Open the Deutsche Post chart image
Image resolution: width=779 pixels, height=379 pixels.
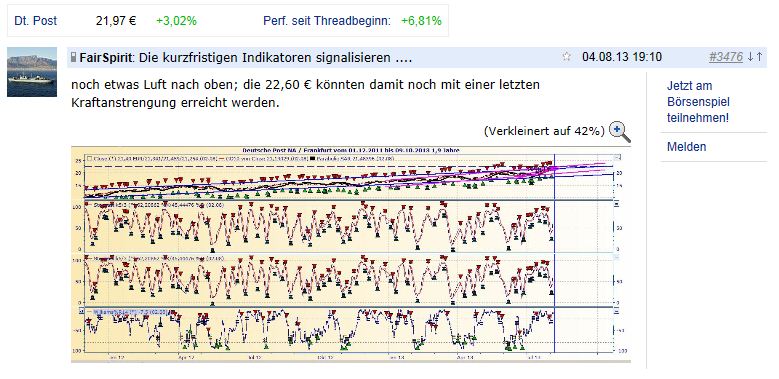coord(351,254)
